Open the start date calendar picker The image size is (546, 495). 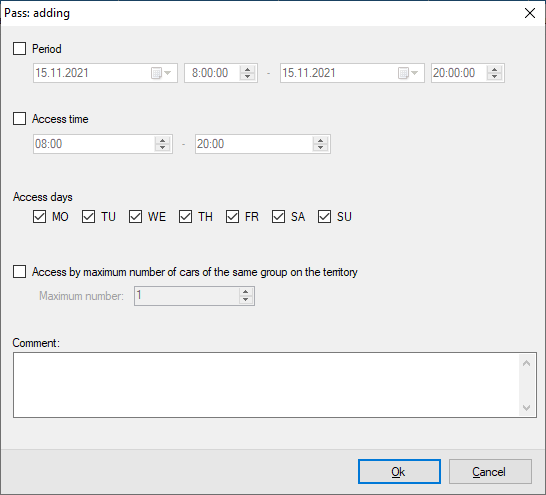pyautogui.click(x=161, y=73)
